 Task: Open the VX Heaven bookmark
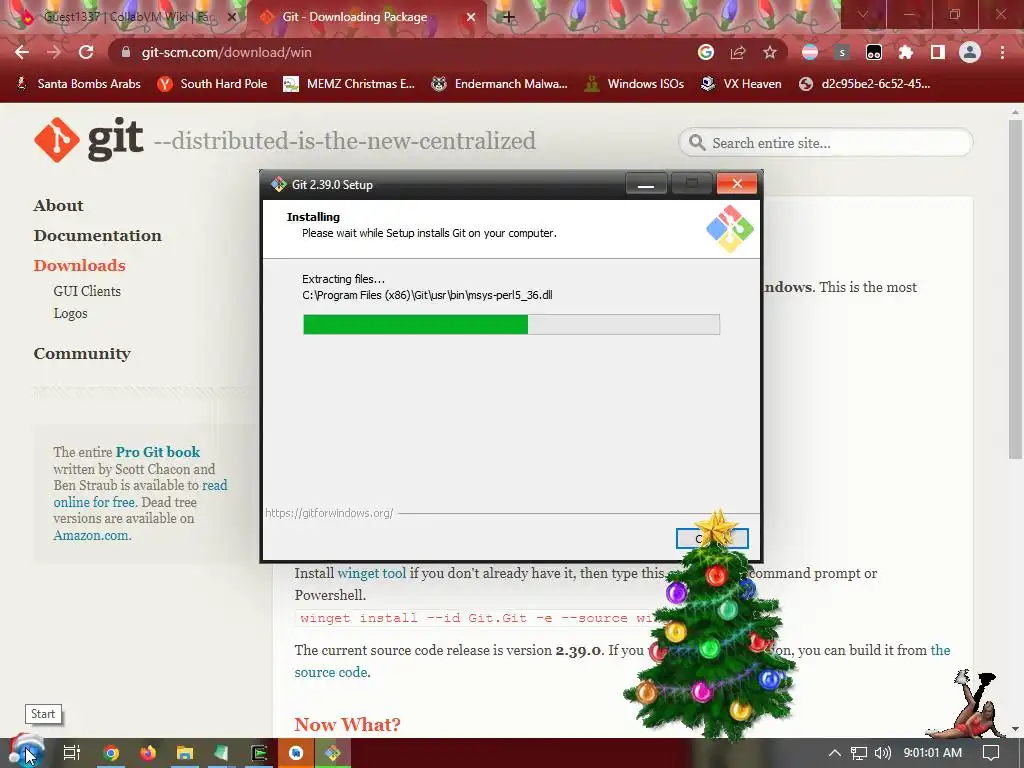[741, 84]
